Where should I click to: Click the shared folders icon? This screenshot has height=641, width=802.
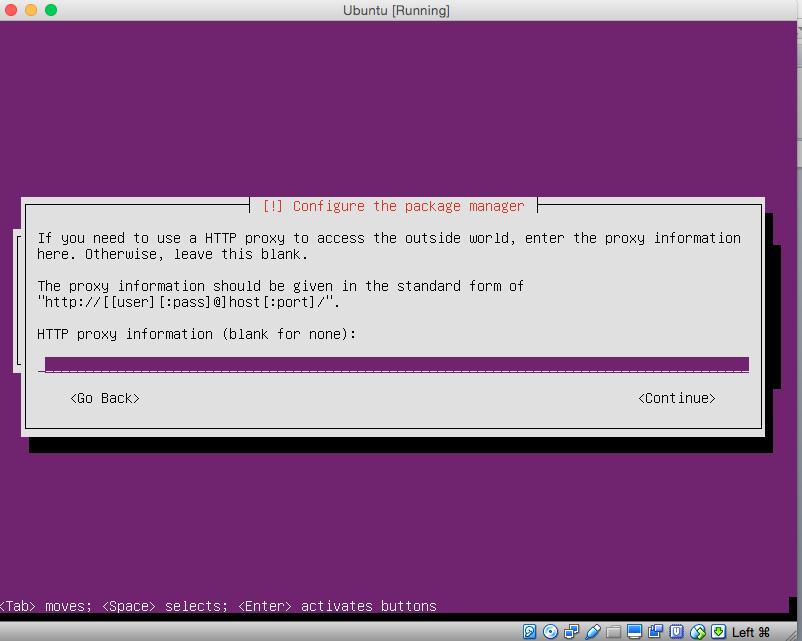click(x=614, y=632)
